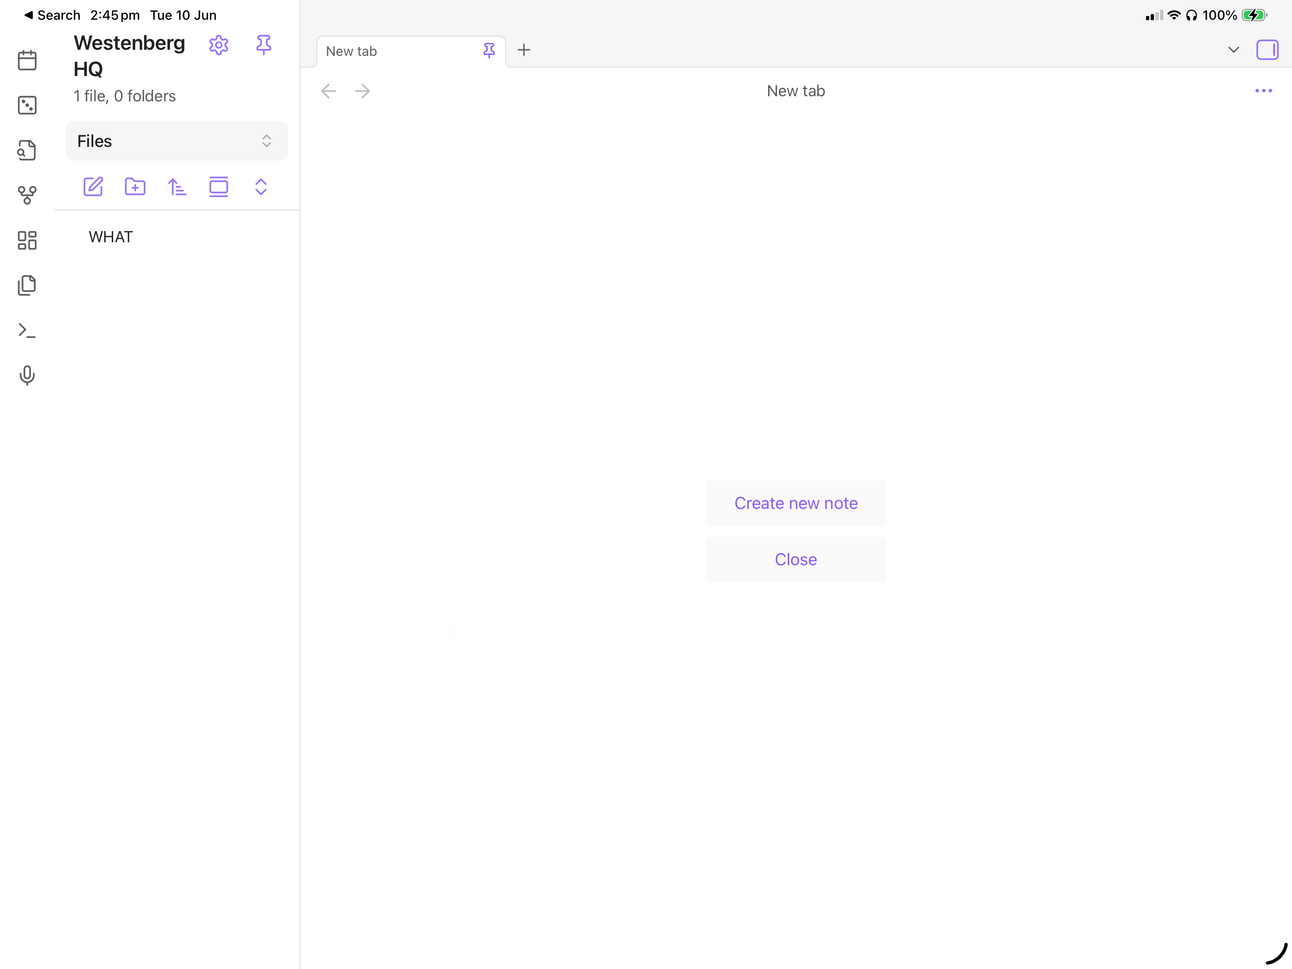
Task: Open the command palette terminal icon
Action: point(27,330)
